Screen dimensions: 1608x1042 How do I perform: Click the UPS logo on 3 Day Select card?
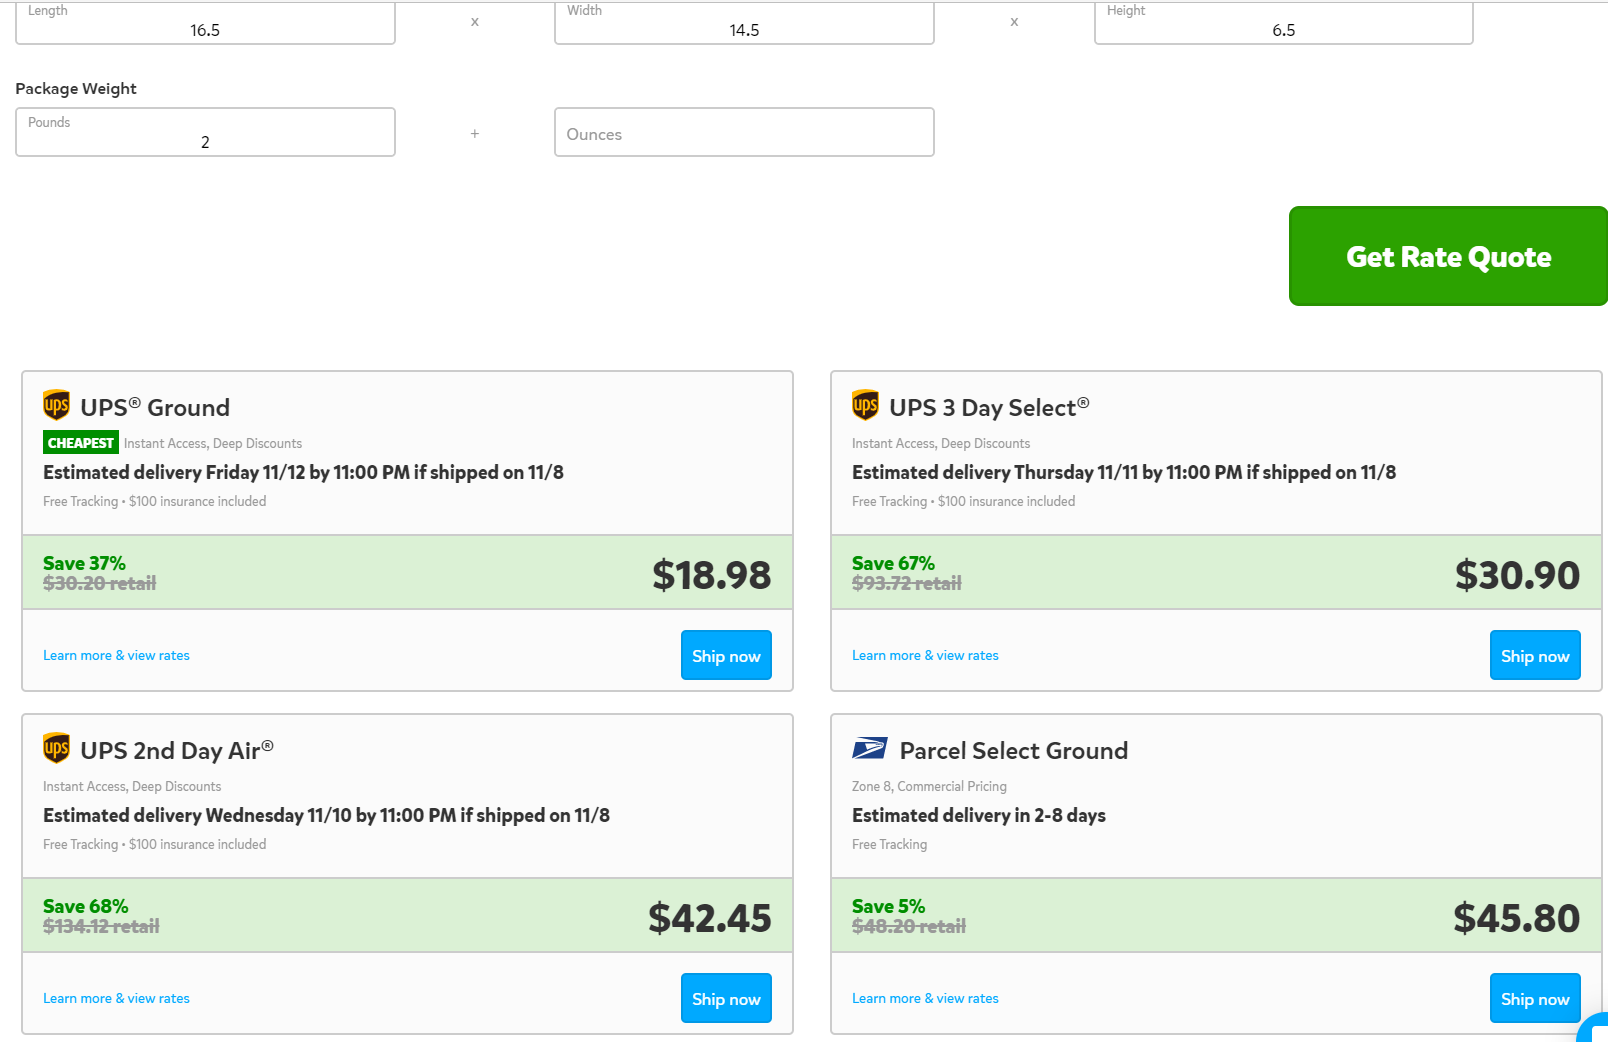866,405
